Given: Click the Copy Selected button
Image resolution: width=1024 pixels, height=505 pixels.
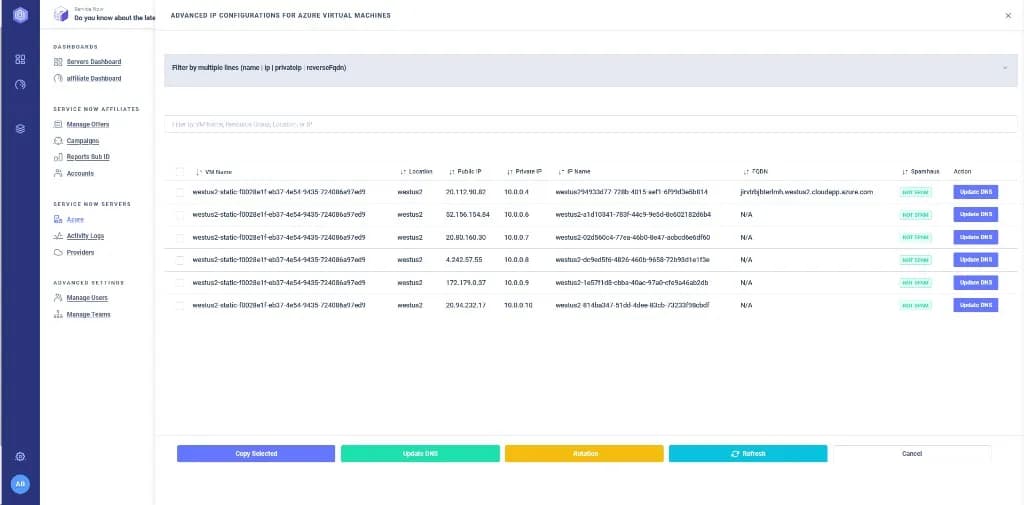Looking at the screenshot, I should [256, 453].
